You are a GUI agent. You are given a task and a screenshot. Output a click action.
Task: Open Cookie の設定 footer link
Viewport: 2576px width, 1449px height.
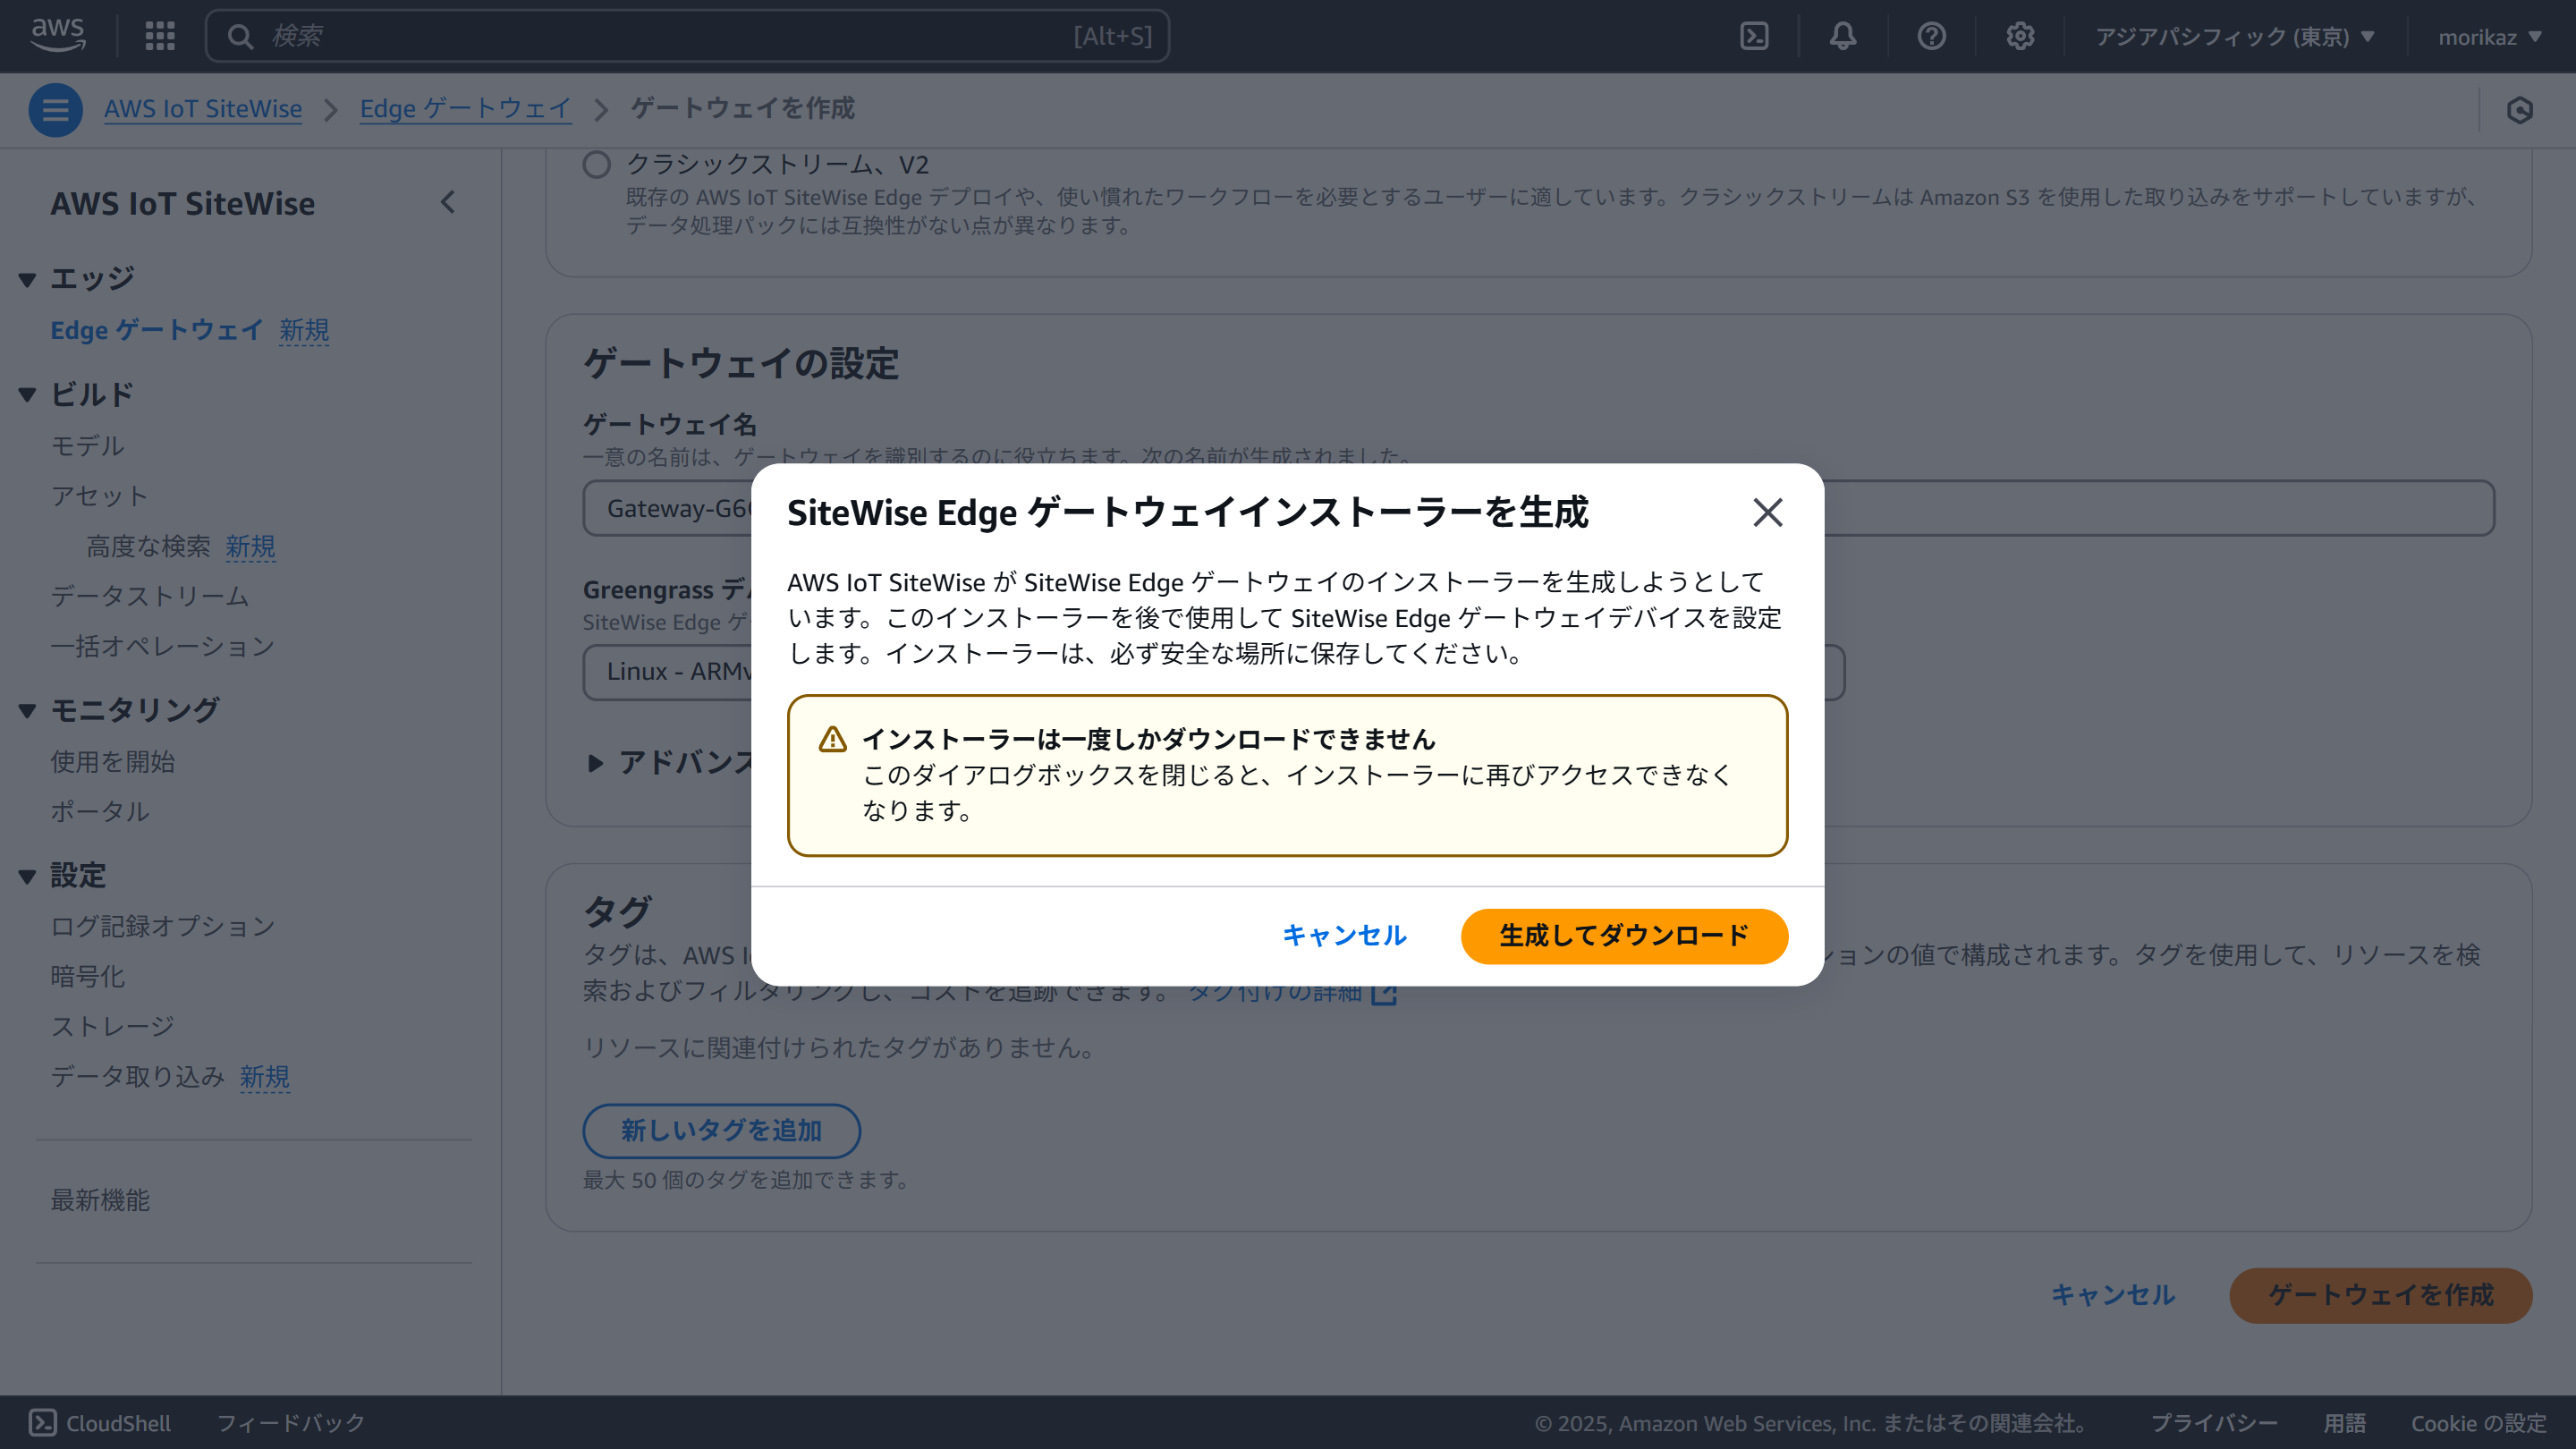tap(2478, 1423)
